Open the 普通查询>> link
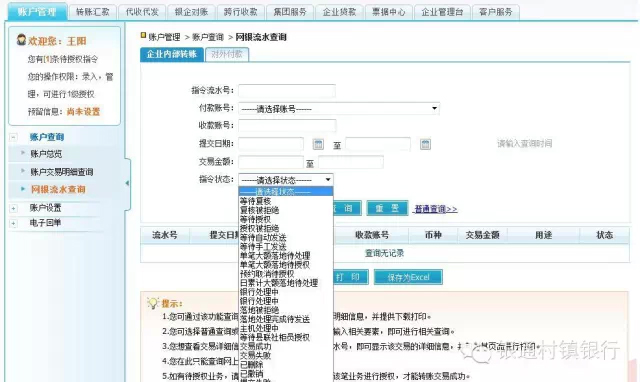Screen dimensions: 640x382 [x=436, y=209]
